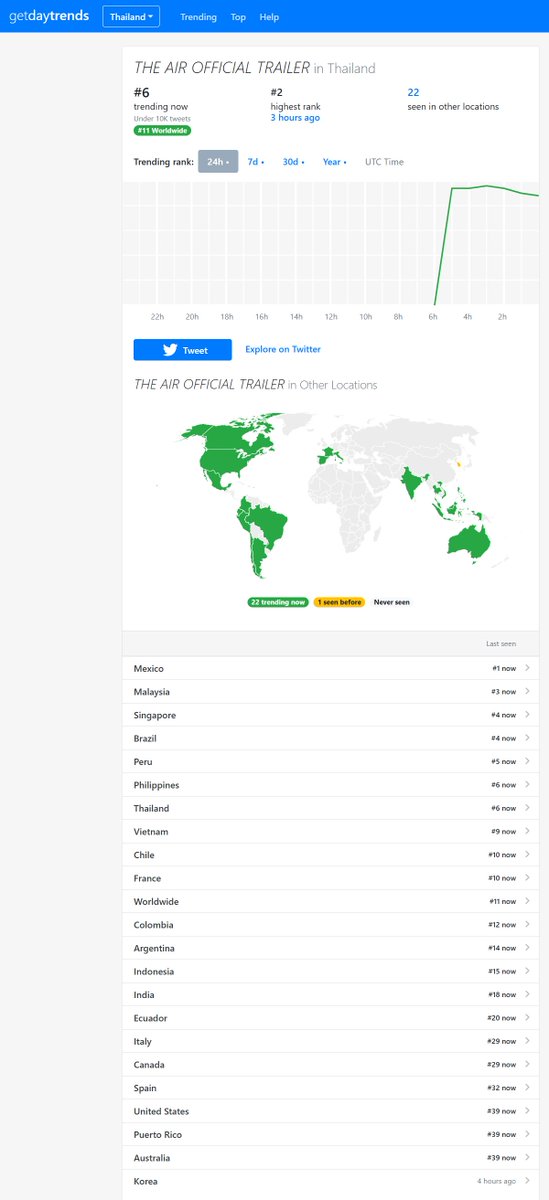Viewport: 549px width, 1200px height.
Task: Open the Spain row arrow icon
Action: 527,1088
